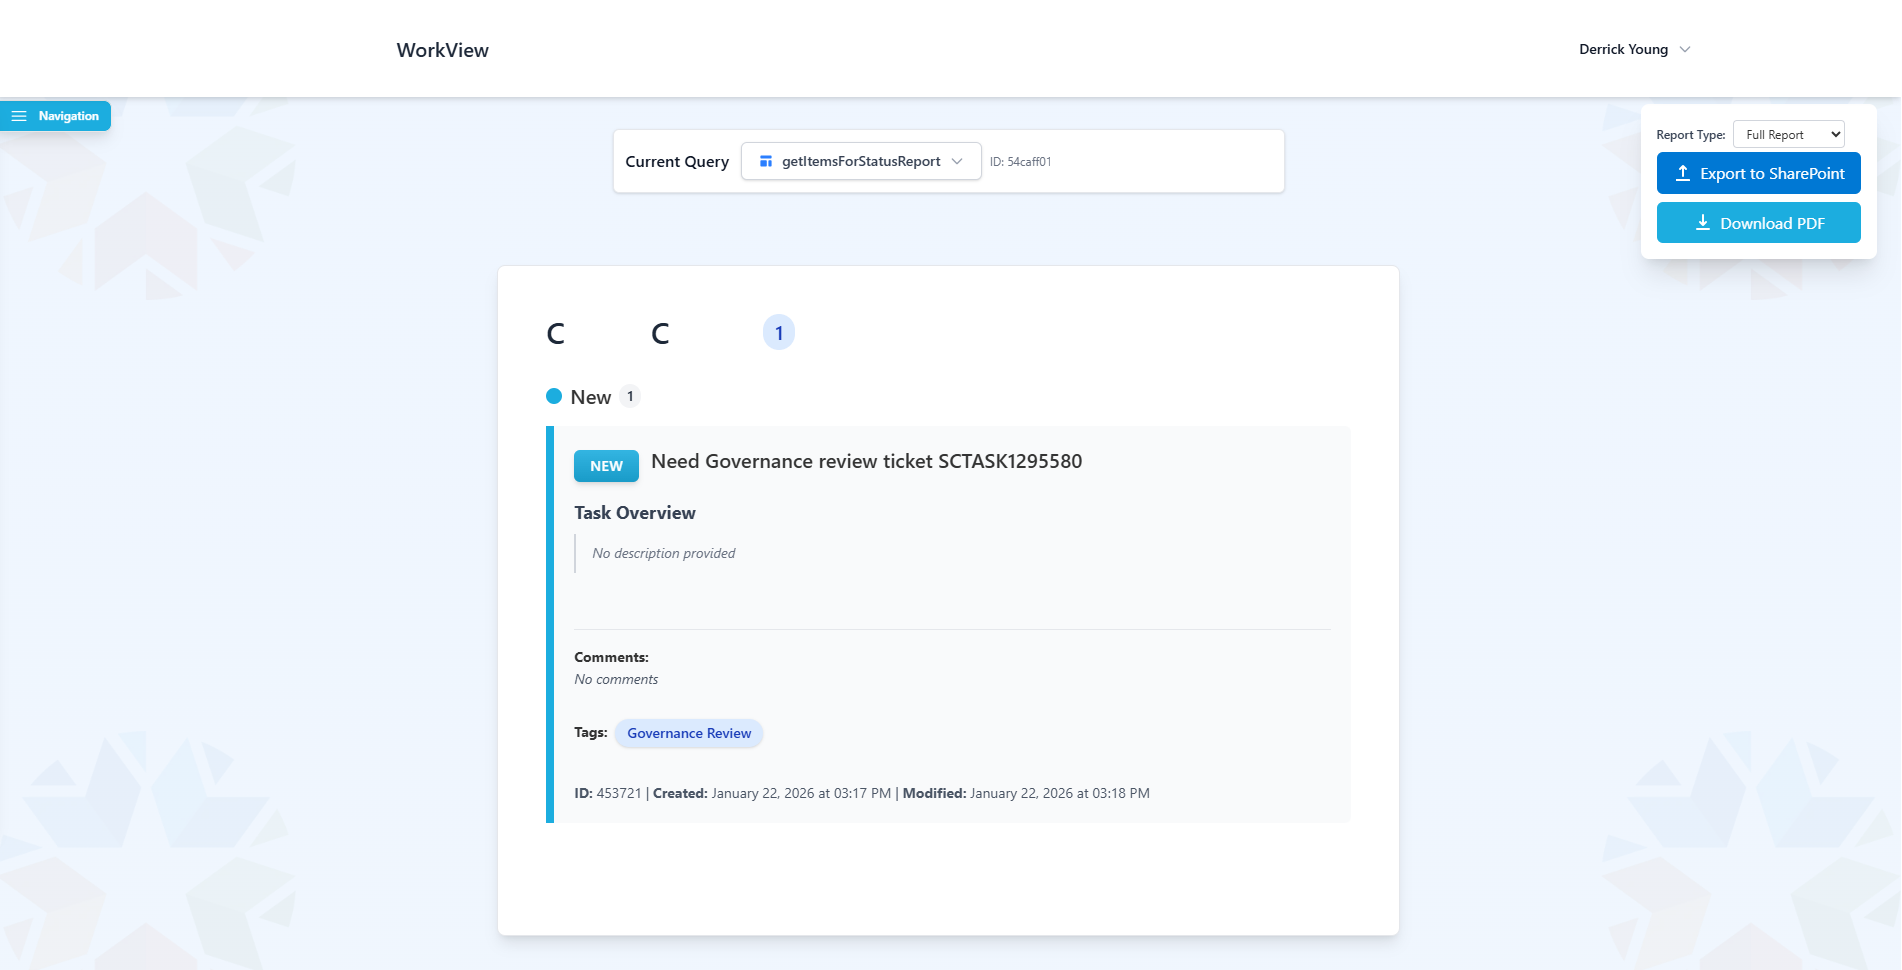This screenshot has height=970, width=1902.
Task: Expand the getItemsForStatusReport query dropdown
Action: click(860, 161)
